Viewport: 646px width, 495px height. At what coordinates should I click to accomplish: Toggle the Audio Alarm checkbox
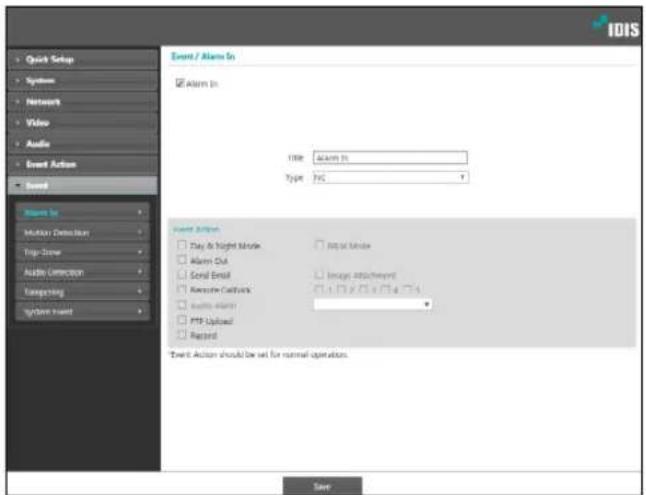tap(182, 305)
